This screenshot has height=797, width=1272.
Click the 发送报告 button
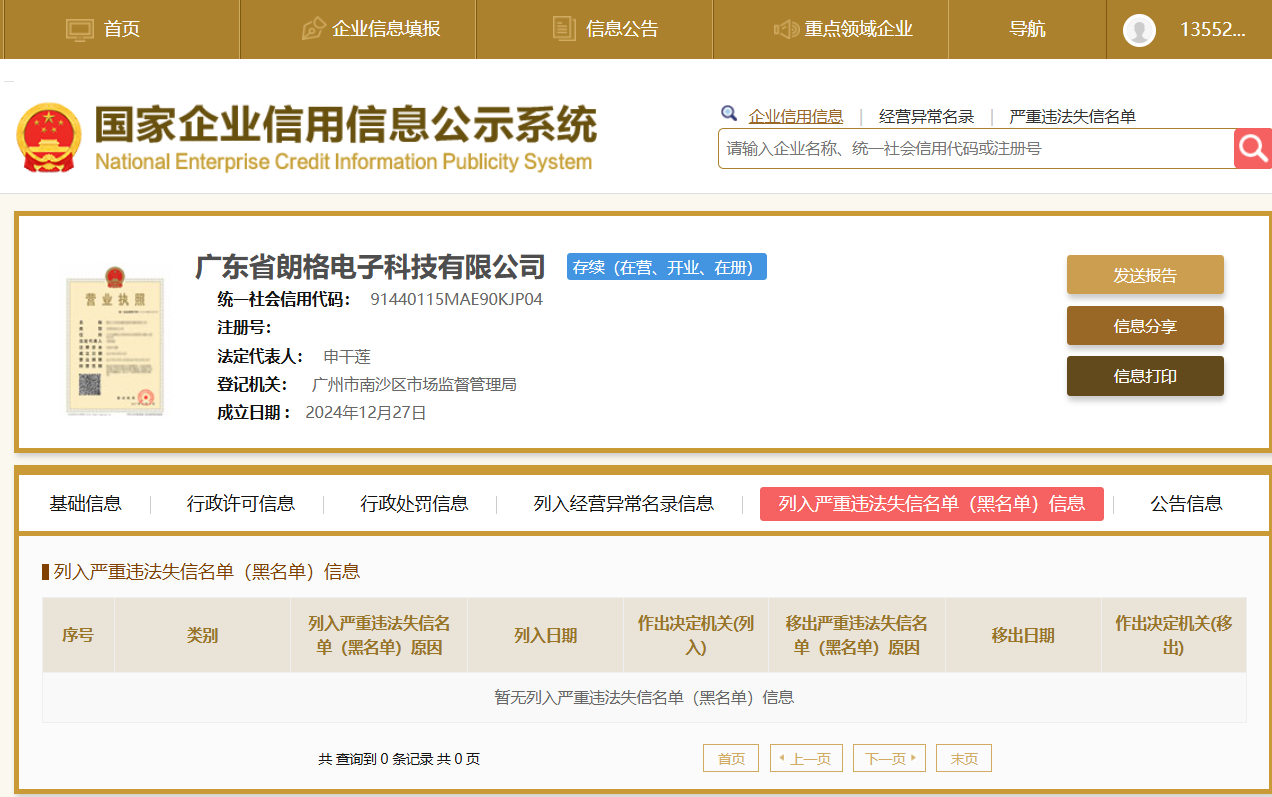click(x=1145, y=275)
